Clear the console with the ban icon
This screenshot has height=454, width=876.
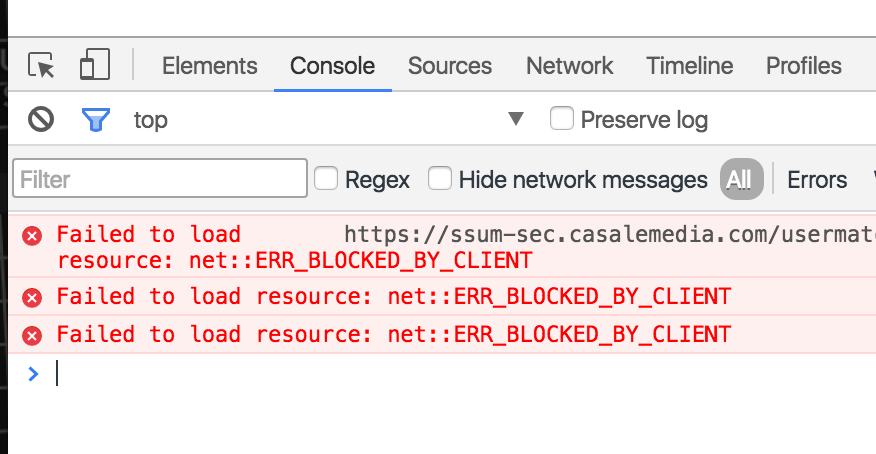pos(41,120)
